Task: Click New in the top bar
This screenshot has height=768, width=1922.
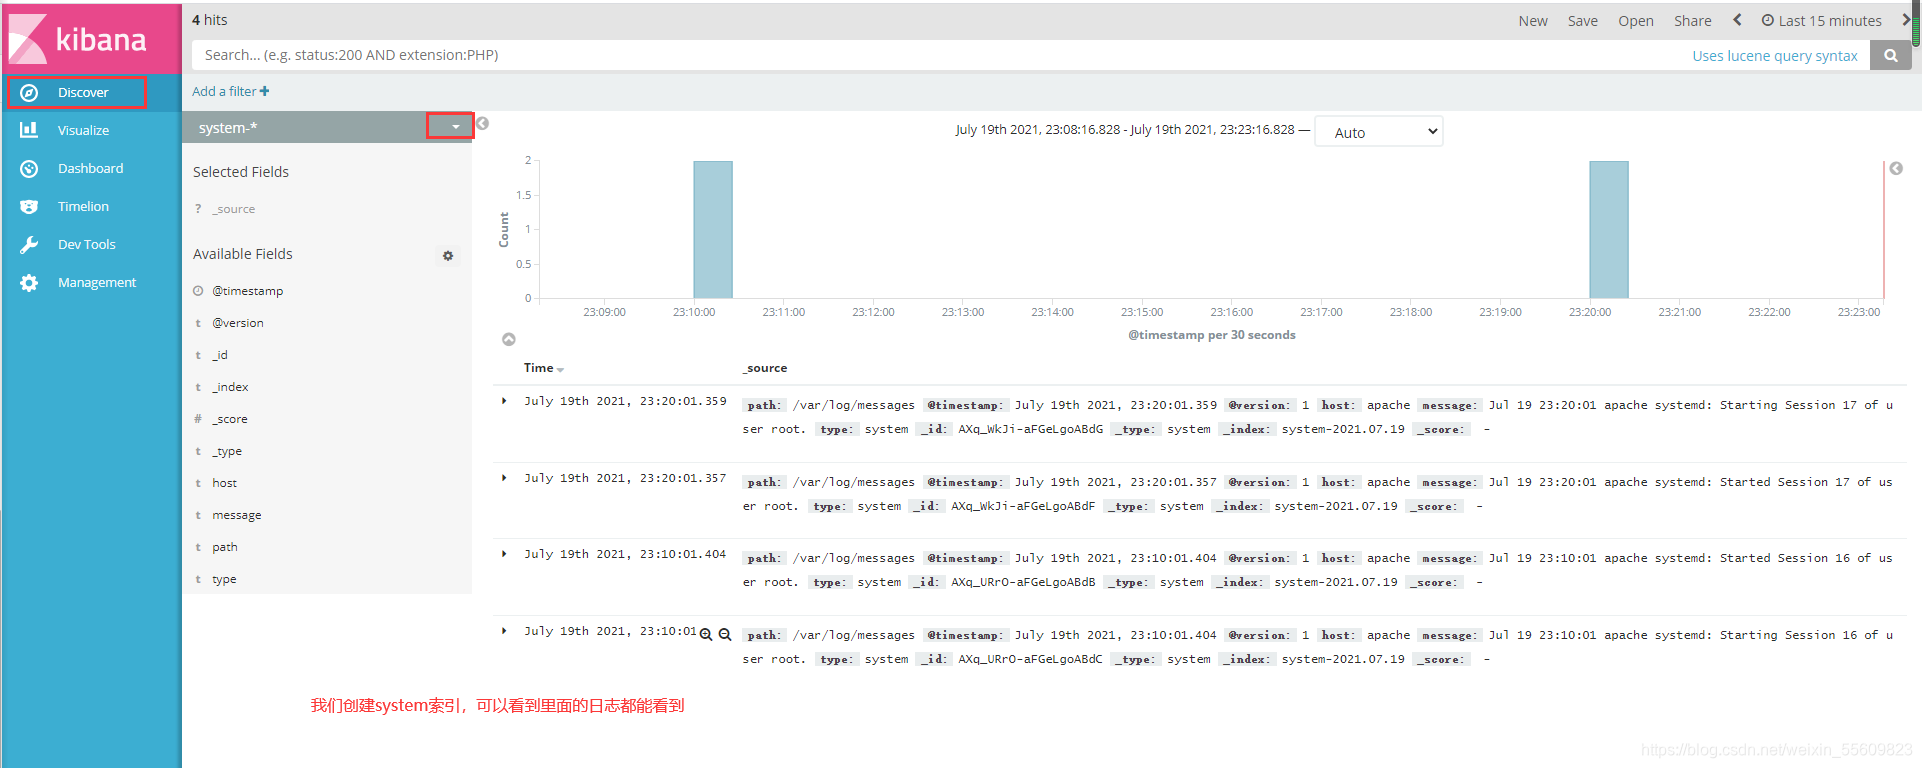Action: pos(1533,21)
